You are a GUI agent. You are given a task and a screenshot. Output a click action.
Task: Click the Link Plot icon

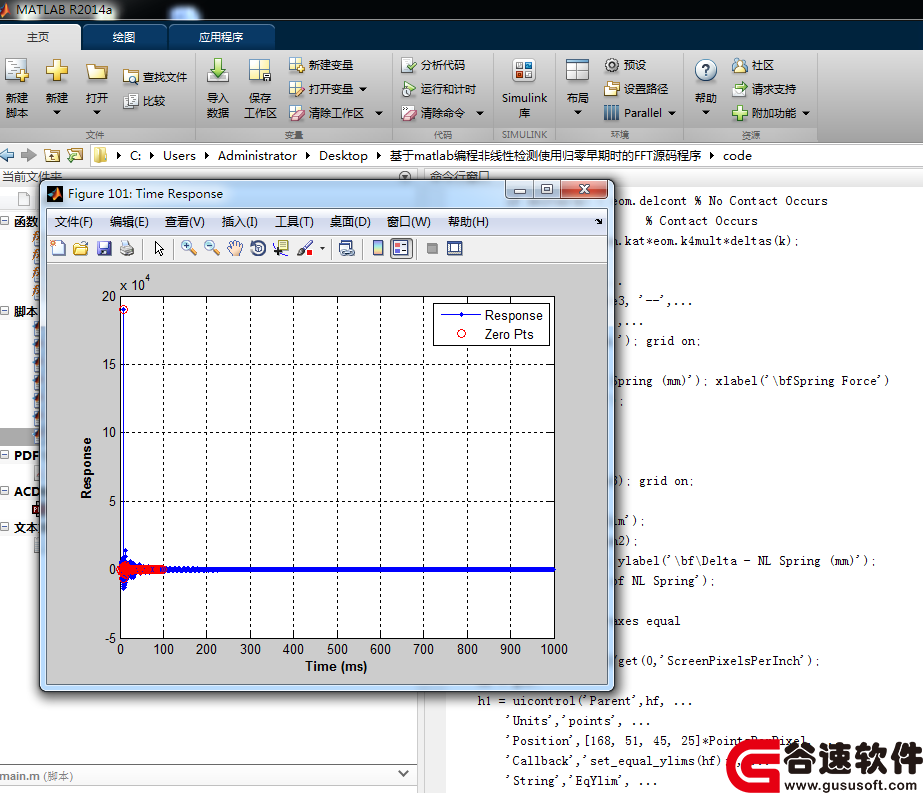coord(347,248)
